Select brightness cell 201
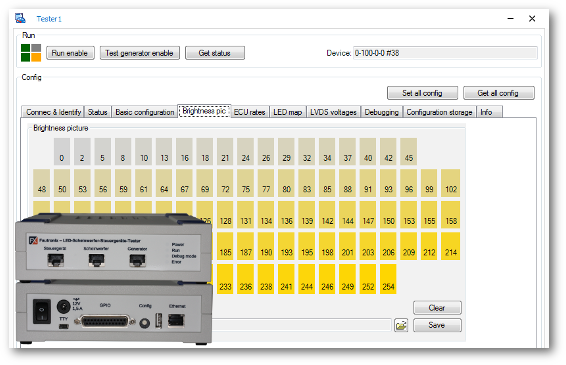566x365 pixels. pyautogui.click(x=347, y=246)
